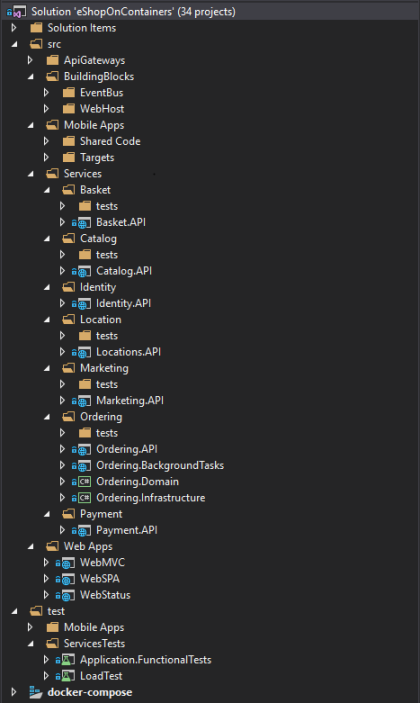The image size is (420, 703).
Task: Select the Location folder label
Action: pyautogui.click(x=100, y=320)
